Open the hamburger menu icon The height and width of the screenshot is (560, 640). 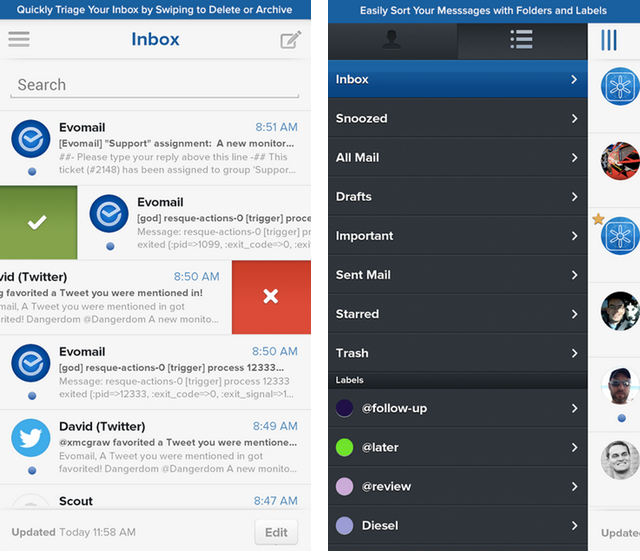[x=18, y=40]
